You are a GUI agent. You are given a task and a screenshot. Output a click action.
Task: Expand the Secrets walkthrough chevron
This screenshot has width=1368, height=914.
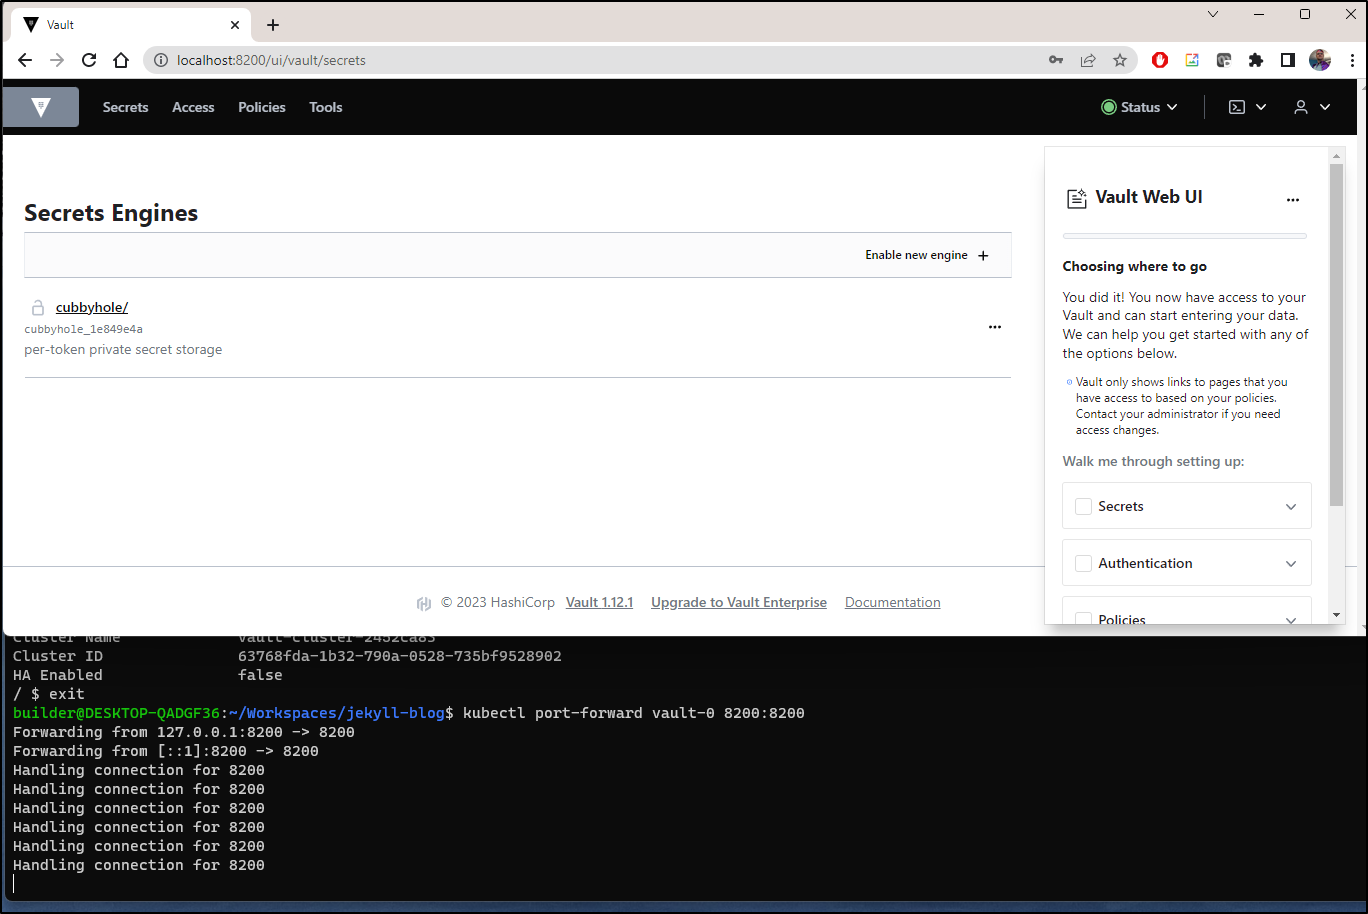click(1291, 507)
